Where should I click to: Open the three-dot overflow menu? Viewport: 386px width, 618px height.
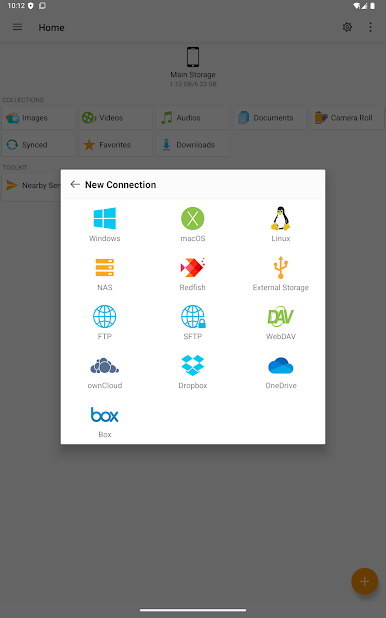coord(370,27)
